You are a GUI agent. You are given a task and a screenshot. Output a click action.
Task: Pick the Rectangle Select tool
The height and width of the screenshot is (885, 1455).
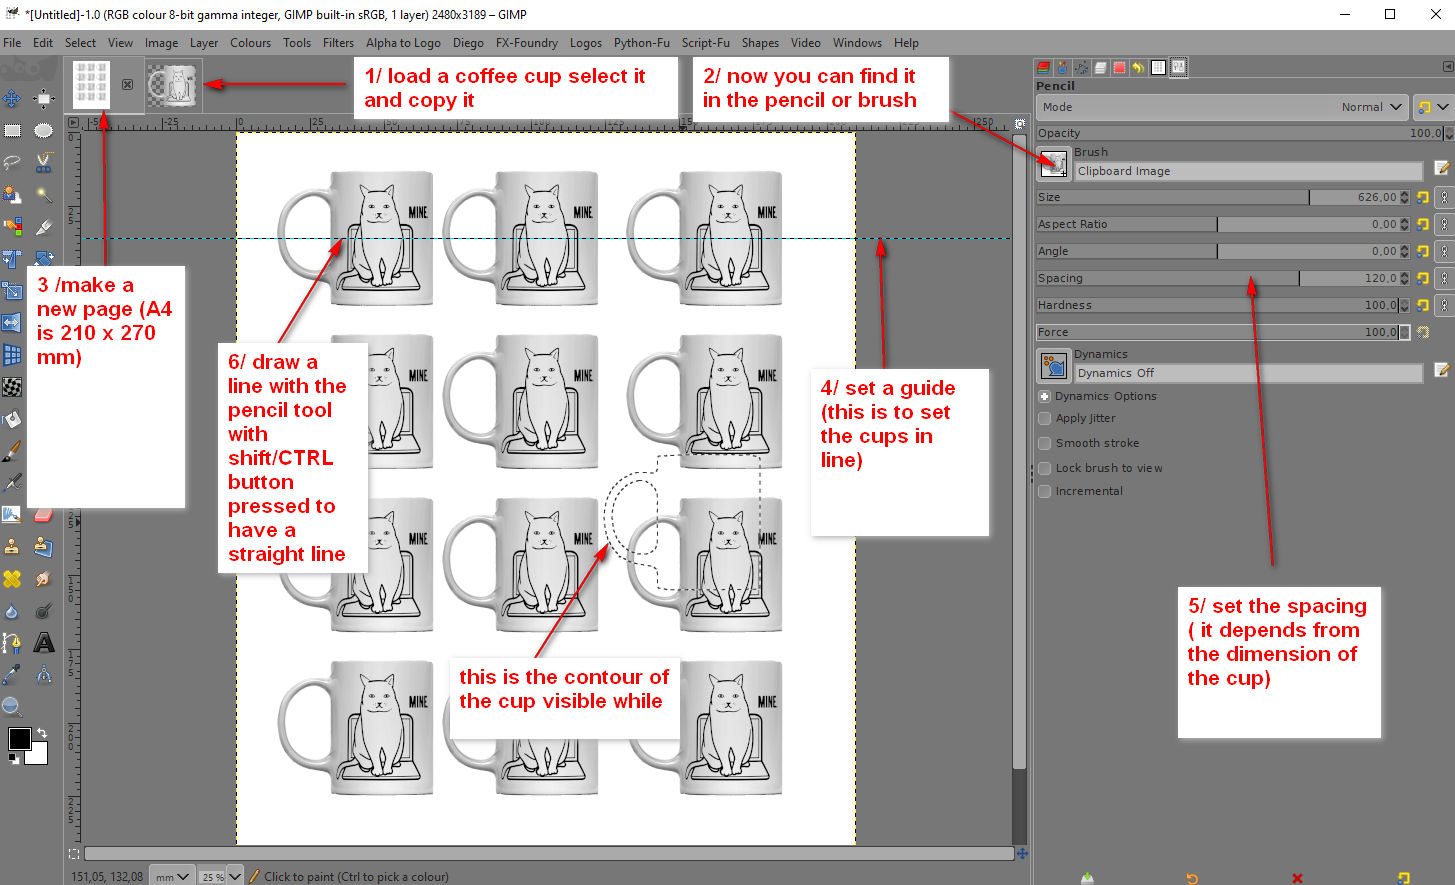[x=12, y=131]
